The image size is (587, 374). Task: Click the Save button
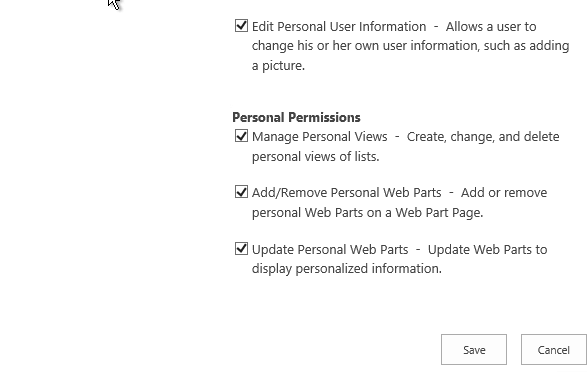point(474,350)
